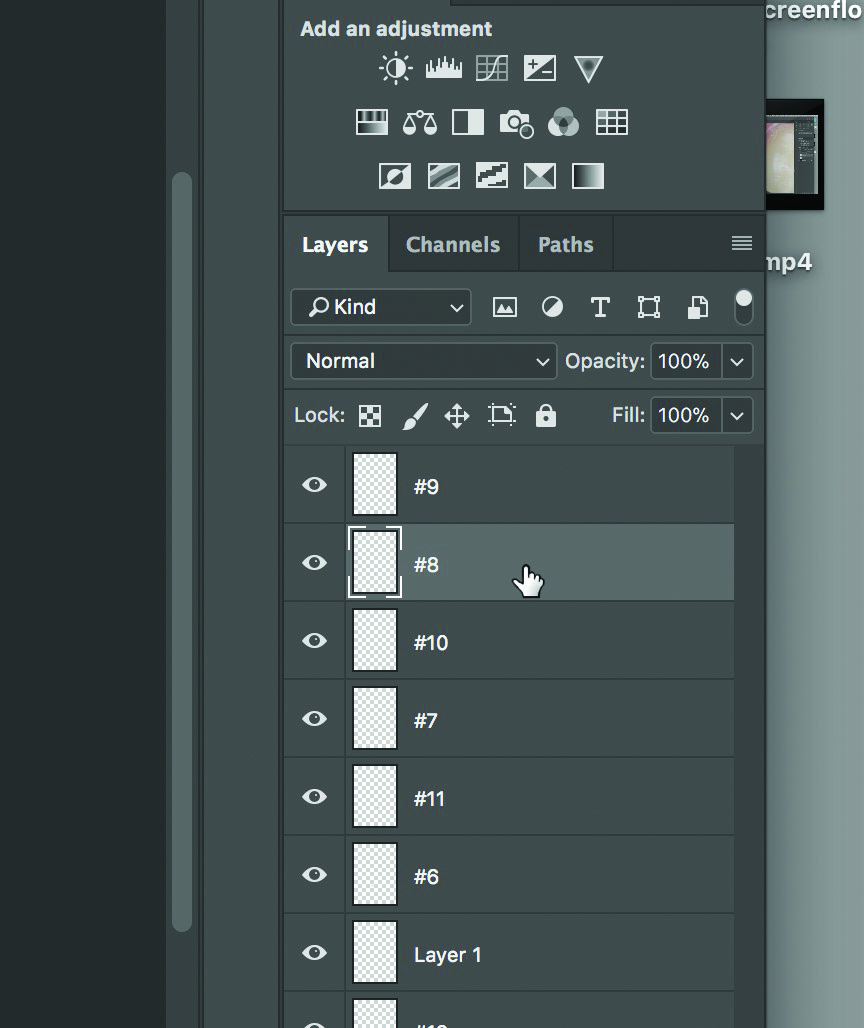
Task: Open the Normal blend mode dropdown
Action: click(x=424, y=362)
